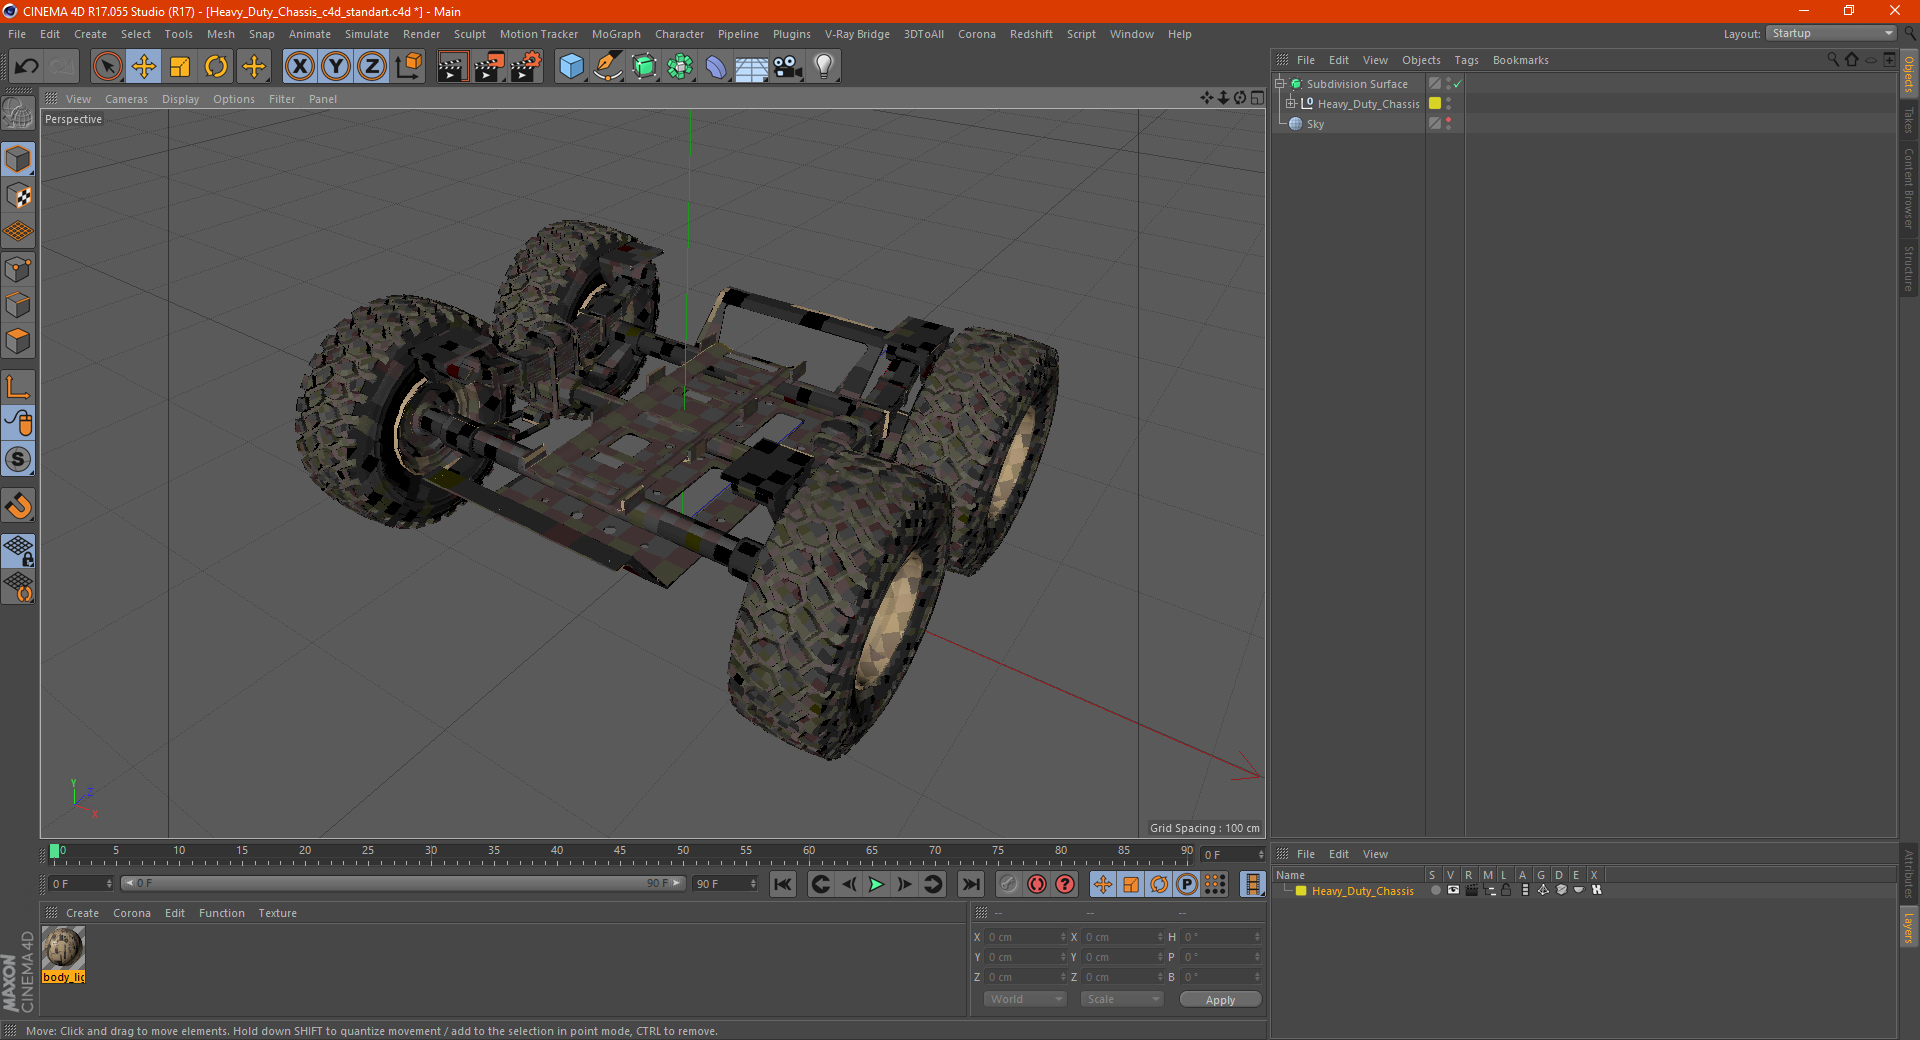Select the Sky object
Viewport: 1920px width, 1040px height.
click(x=1315, y=124)
